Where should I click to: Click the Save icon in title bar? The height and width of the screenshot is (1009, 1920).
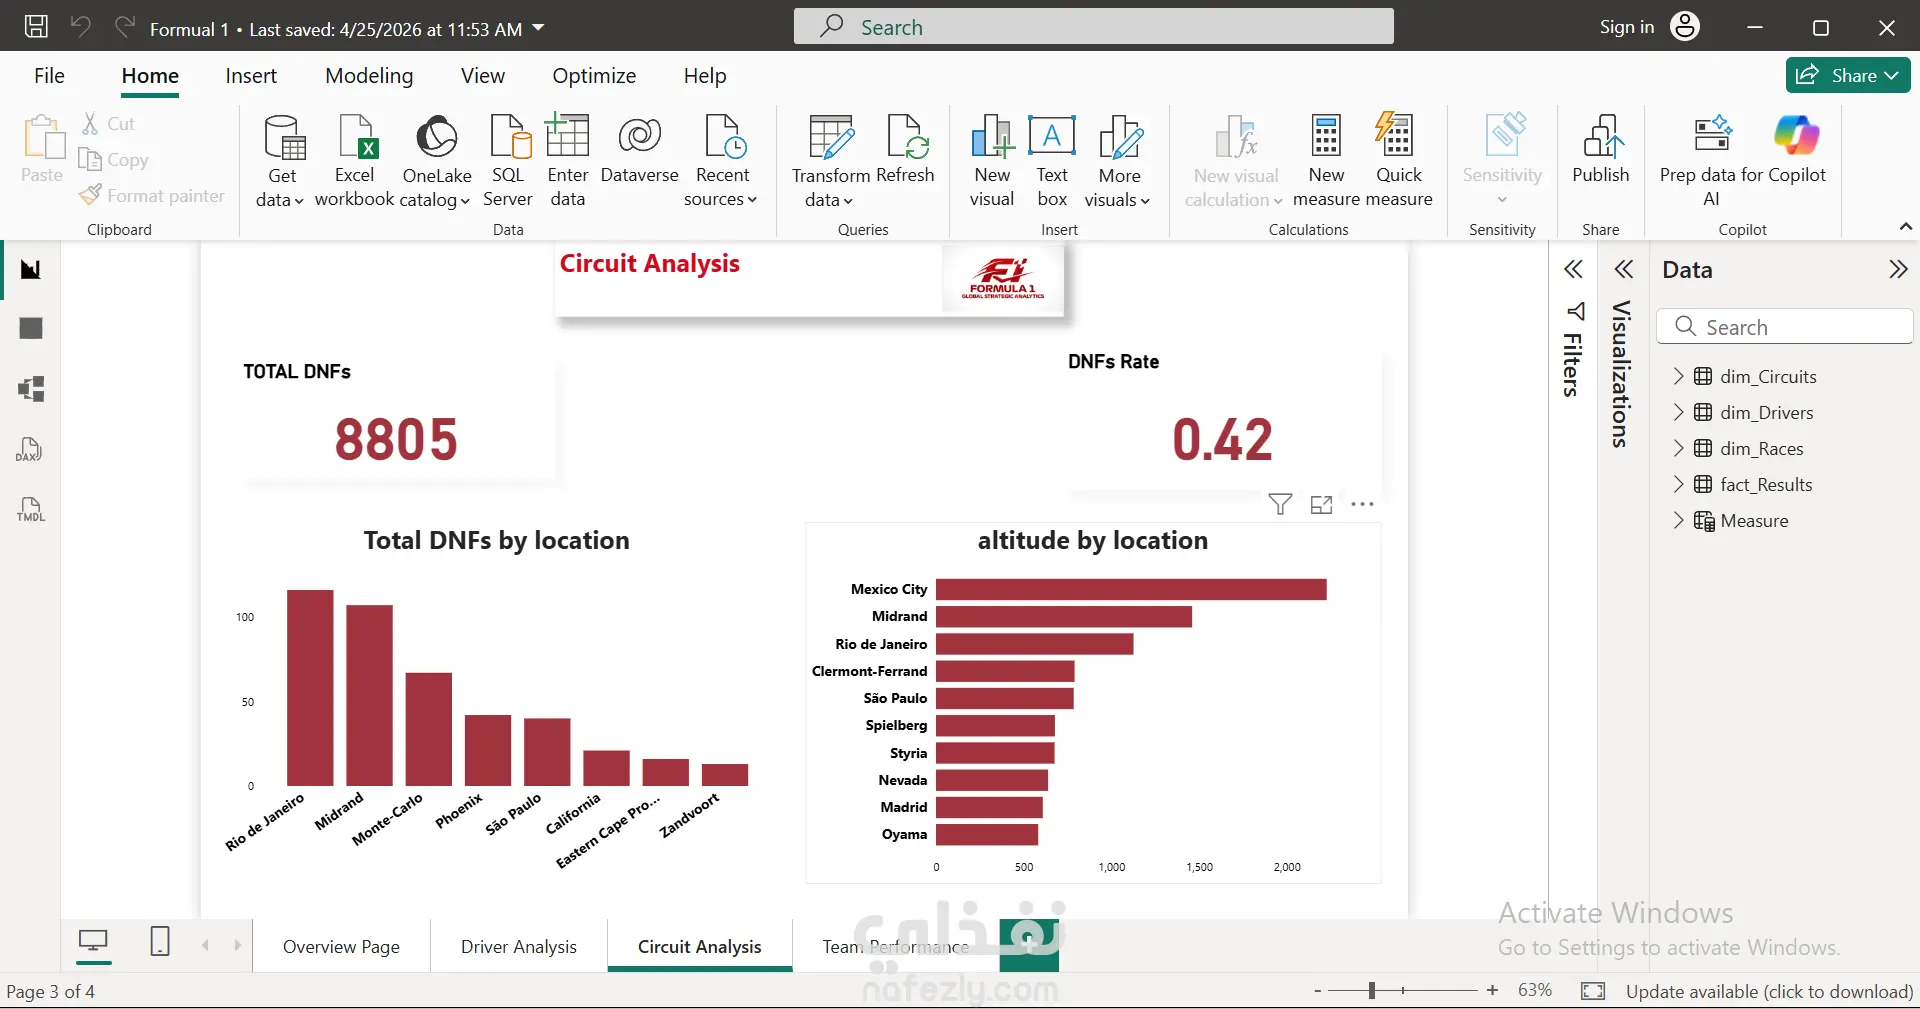click(36, 27)
